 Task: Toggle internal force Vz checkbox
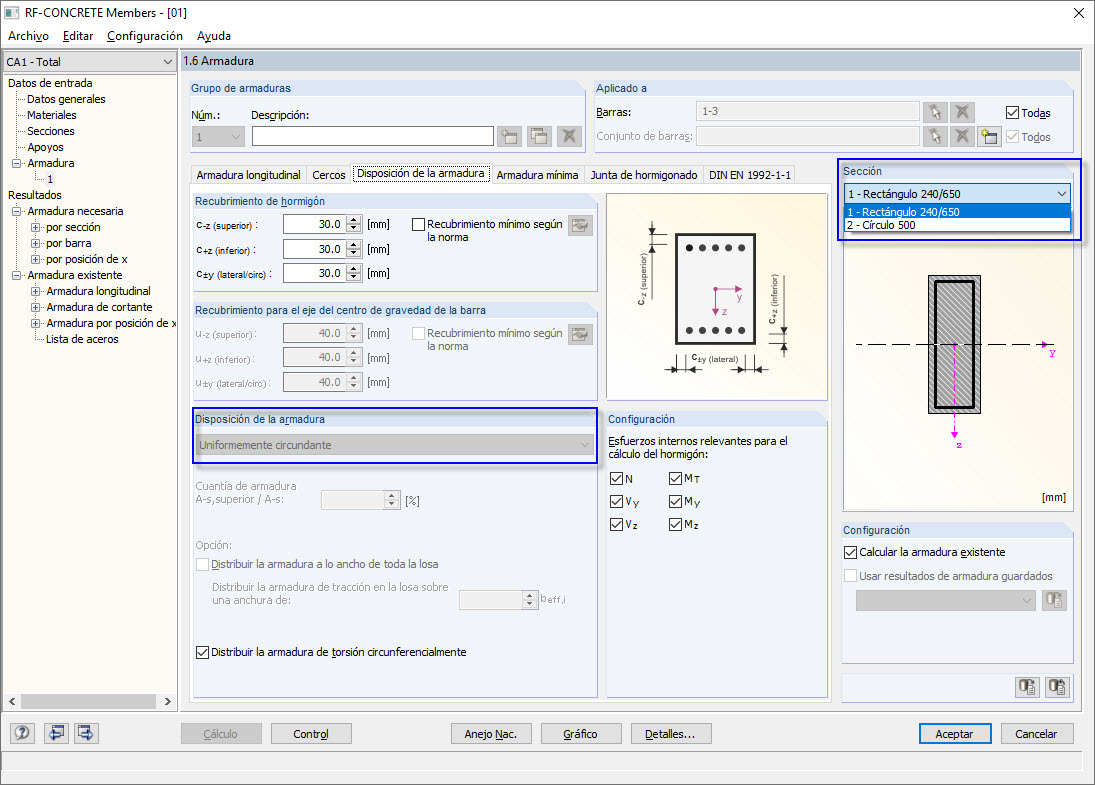click(616, 524)
